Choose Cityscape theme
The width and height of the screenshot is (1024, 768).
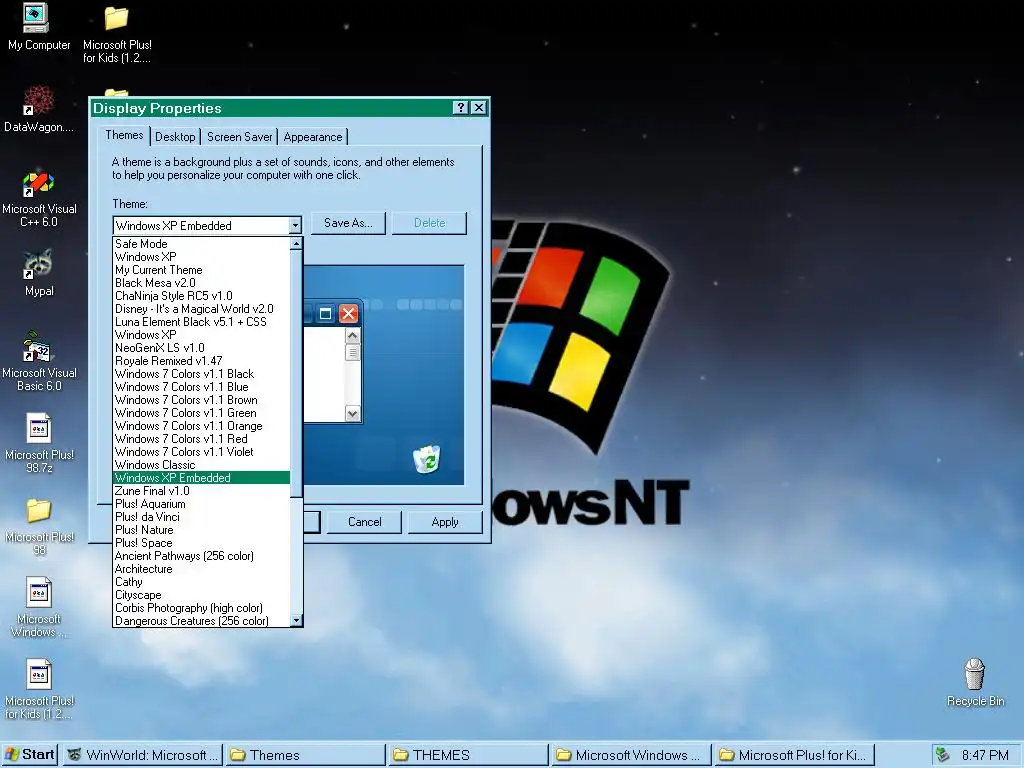[202, 595]
